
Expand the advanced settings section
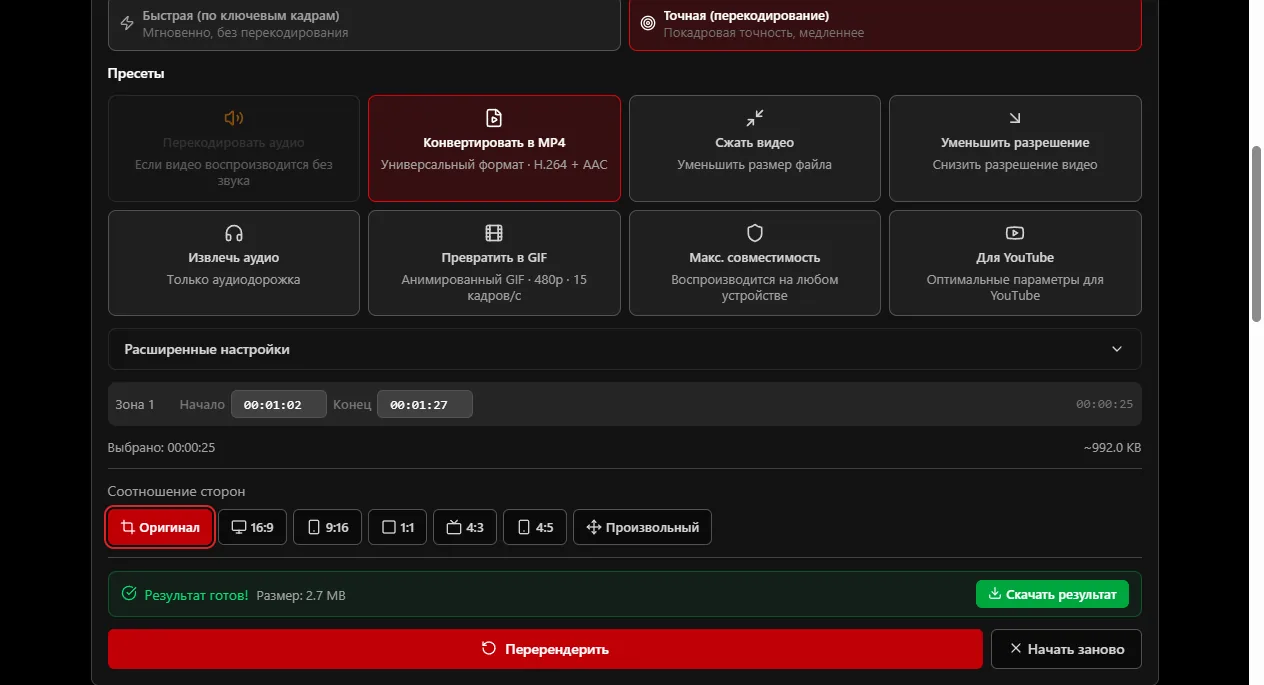[x=624, y=349]
